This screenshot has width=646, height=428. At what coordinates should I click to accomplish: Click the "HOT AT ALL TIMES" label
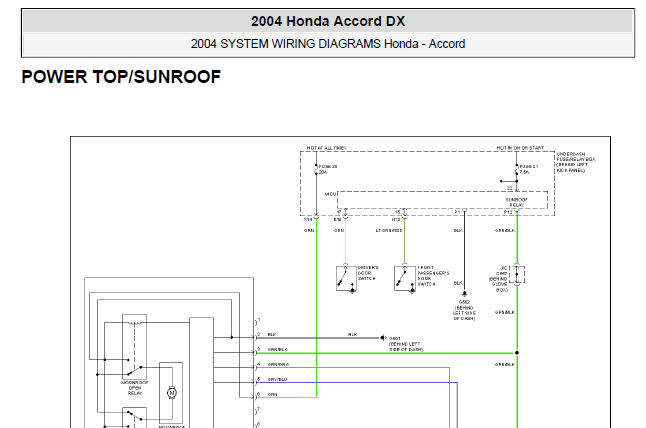326,147
